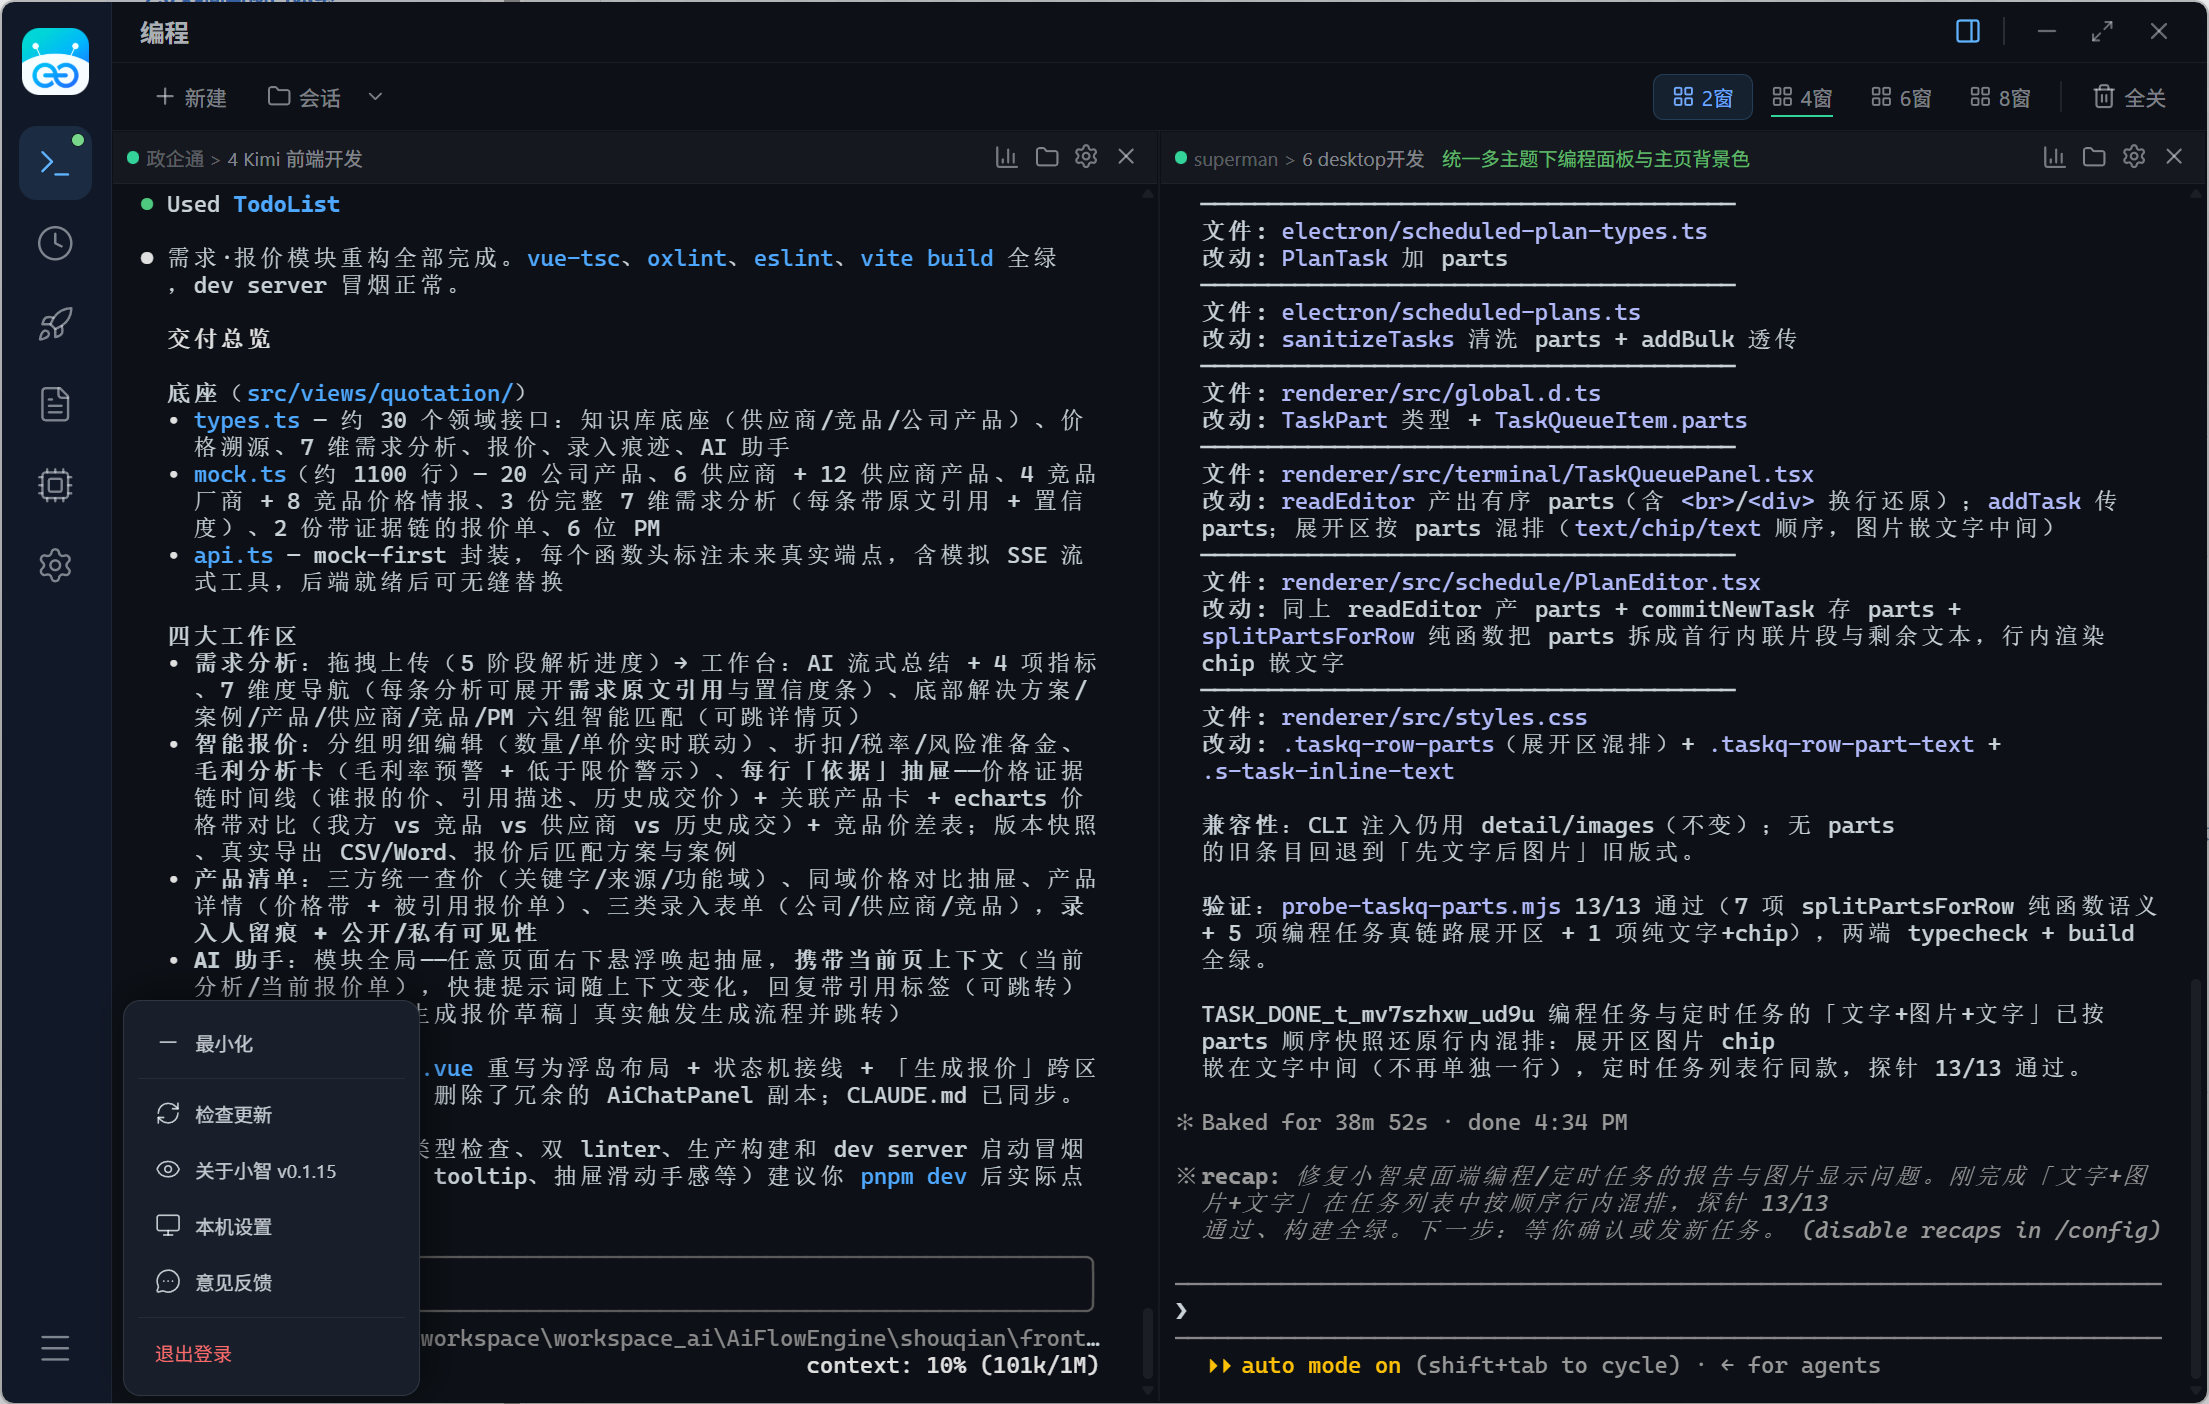
Task: Select 本机设置 in the popup menu
Action: [x=271, y=1227]
